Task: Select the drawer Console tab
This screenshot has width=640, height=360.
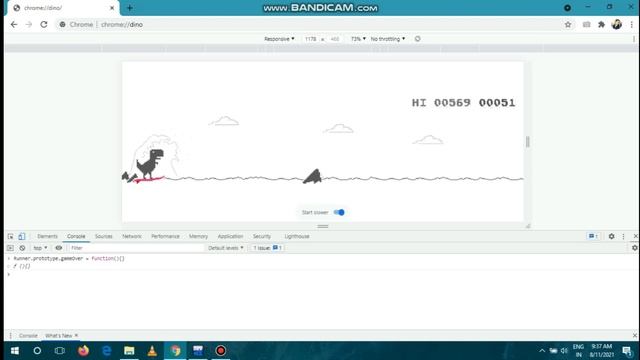Action: pyautogui.click(x=28, y=336)
